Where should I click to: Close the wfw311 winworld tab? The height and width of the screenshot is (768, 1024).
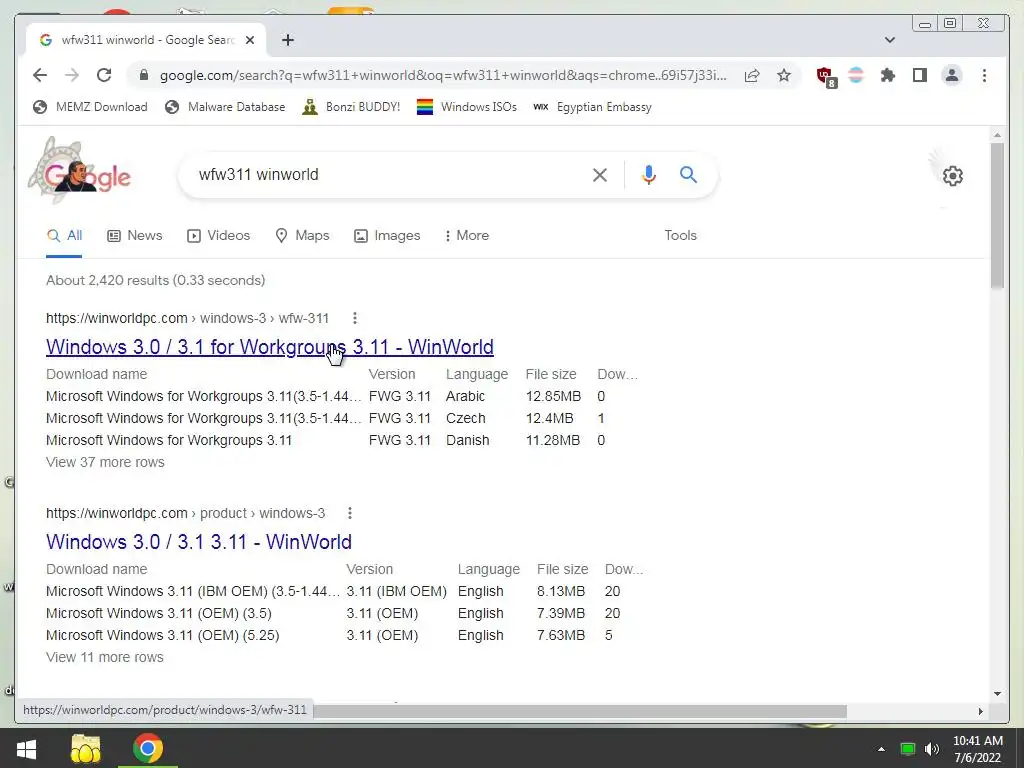(249, 40)
